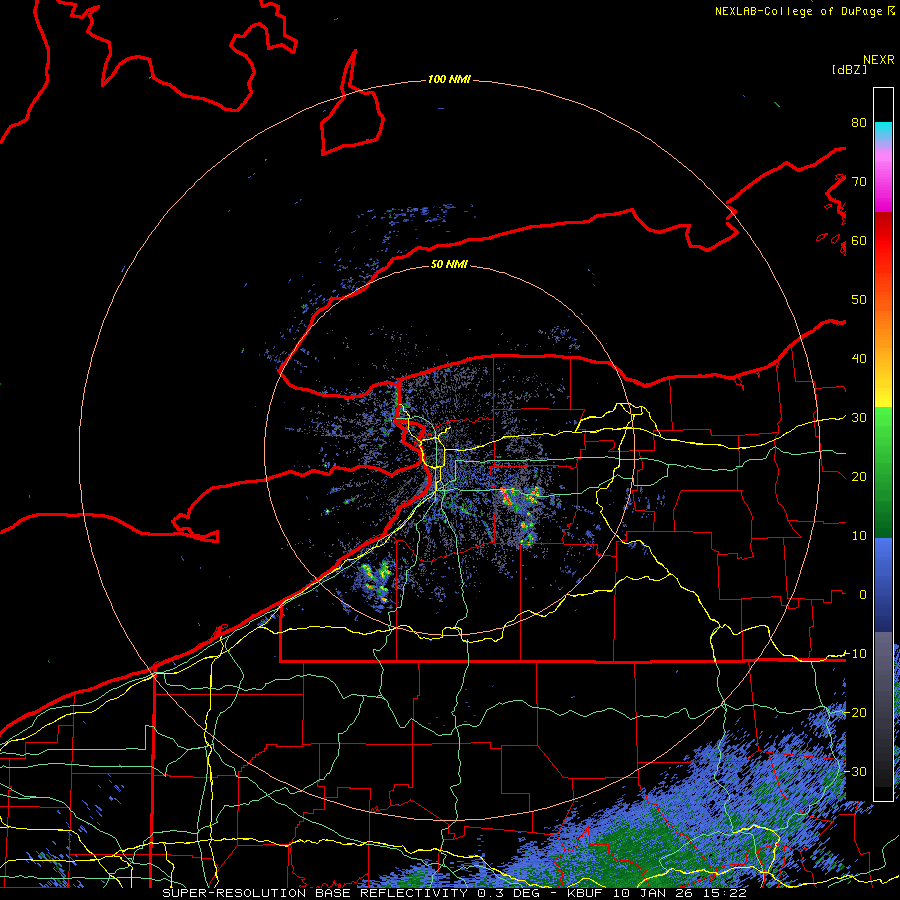
Task: Click the 100 NMI range ring label
Action: (449, 79)
